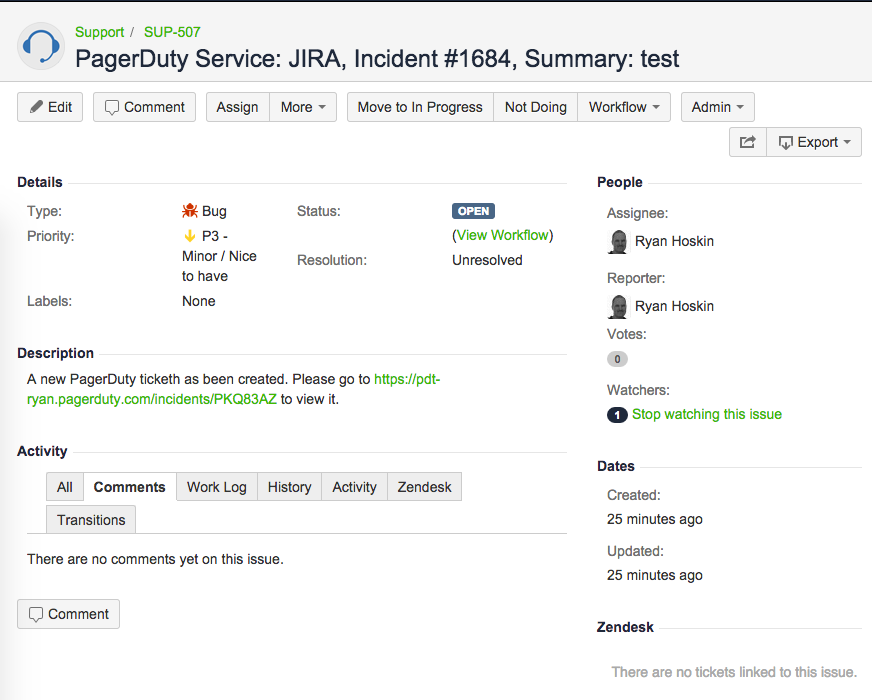Click 'There are no comments yet' text
This screenshot has width=872, height=700.
pos(155,559)
